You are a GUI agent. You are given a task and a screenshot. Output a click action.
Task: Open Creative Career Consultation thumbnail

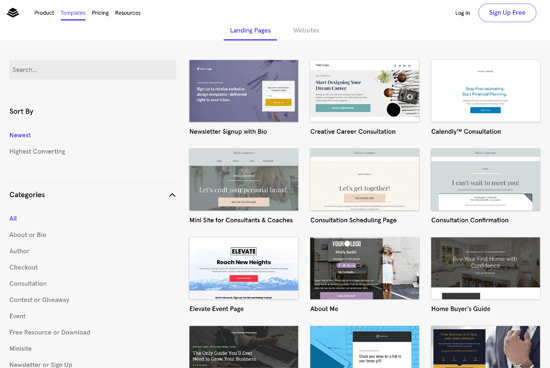tap(364, 91)
